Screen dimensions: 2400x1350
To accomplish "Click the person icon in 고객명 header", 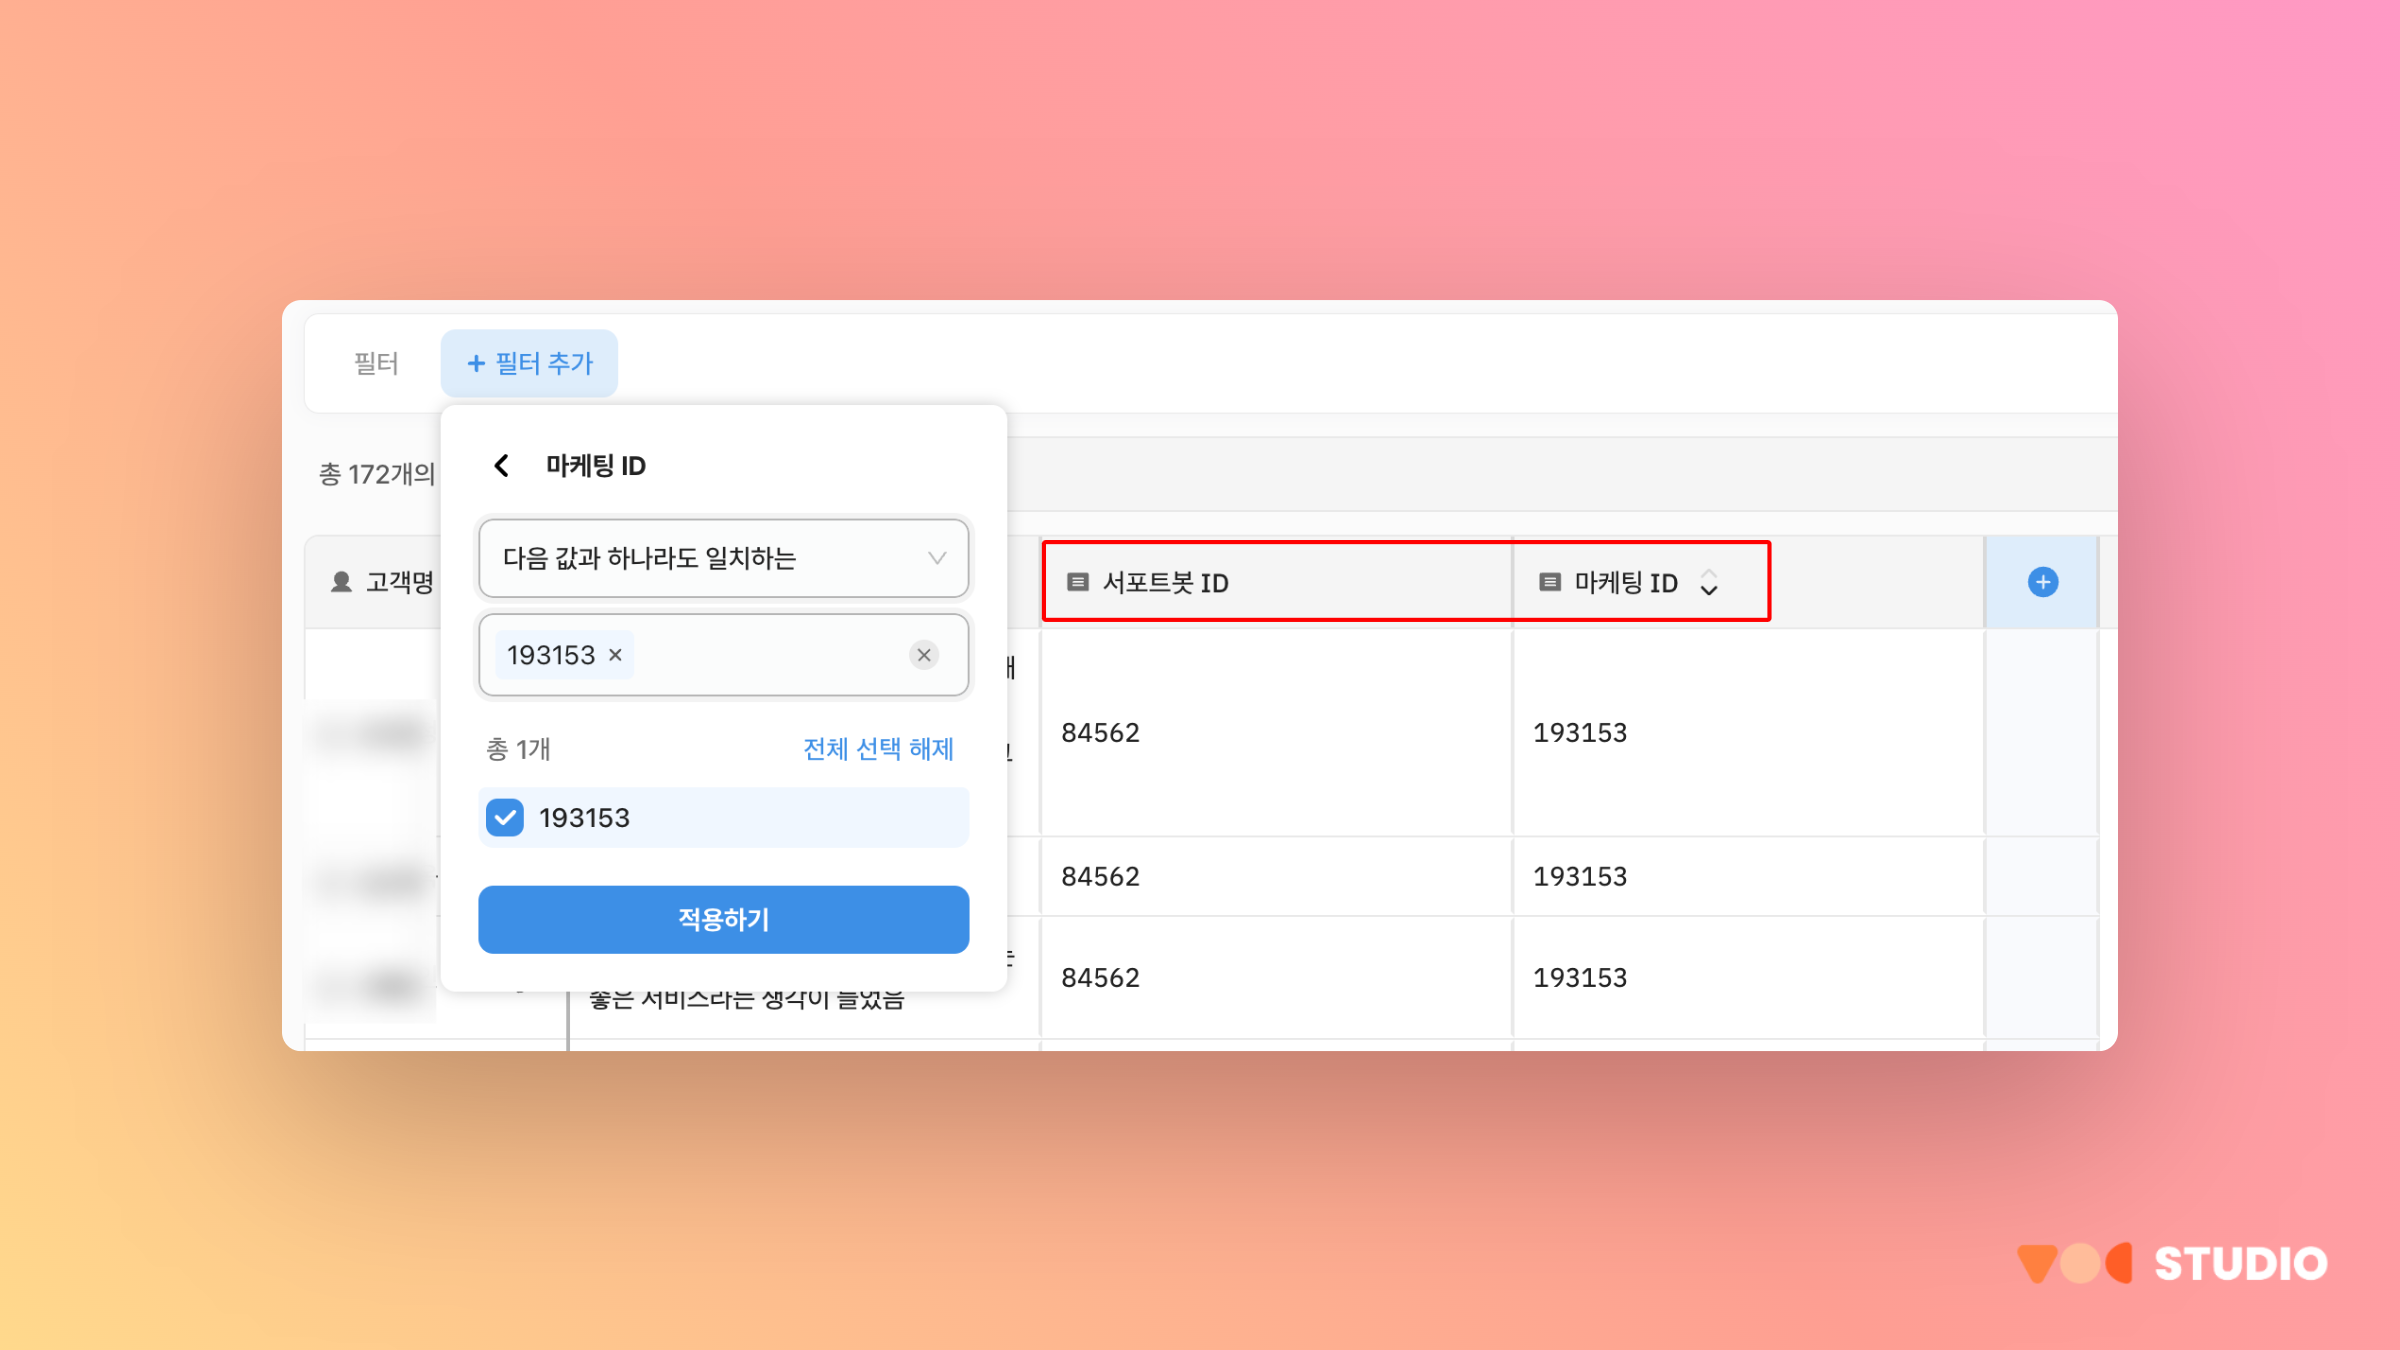I will coord(341,582).
